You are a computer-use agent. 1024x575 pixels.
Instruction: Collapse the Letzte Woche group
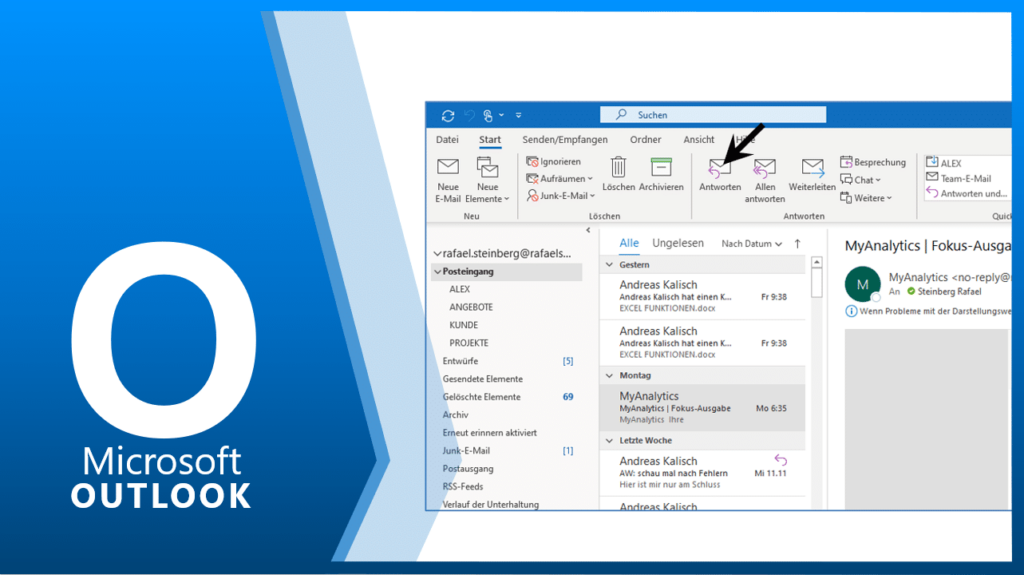(x=609, y=441)
